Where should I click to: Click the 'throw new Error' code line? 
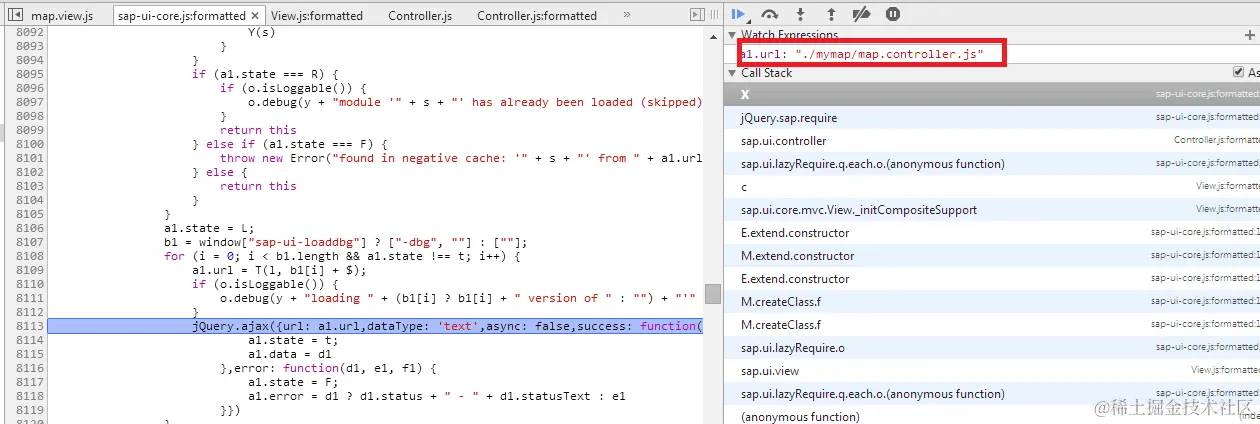point(460,158)
